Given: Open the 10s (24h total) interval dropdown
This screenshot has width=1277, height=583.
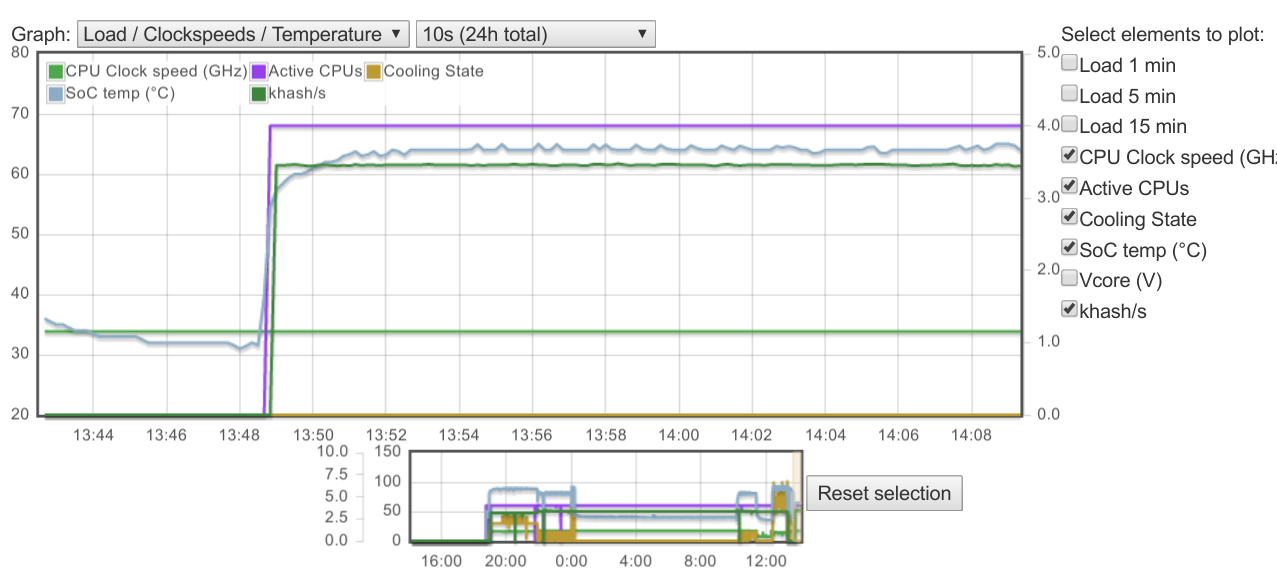Looking at the screenshot, I should 535,34.
